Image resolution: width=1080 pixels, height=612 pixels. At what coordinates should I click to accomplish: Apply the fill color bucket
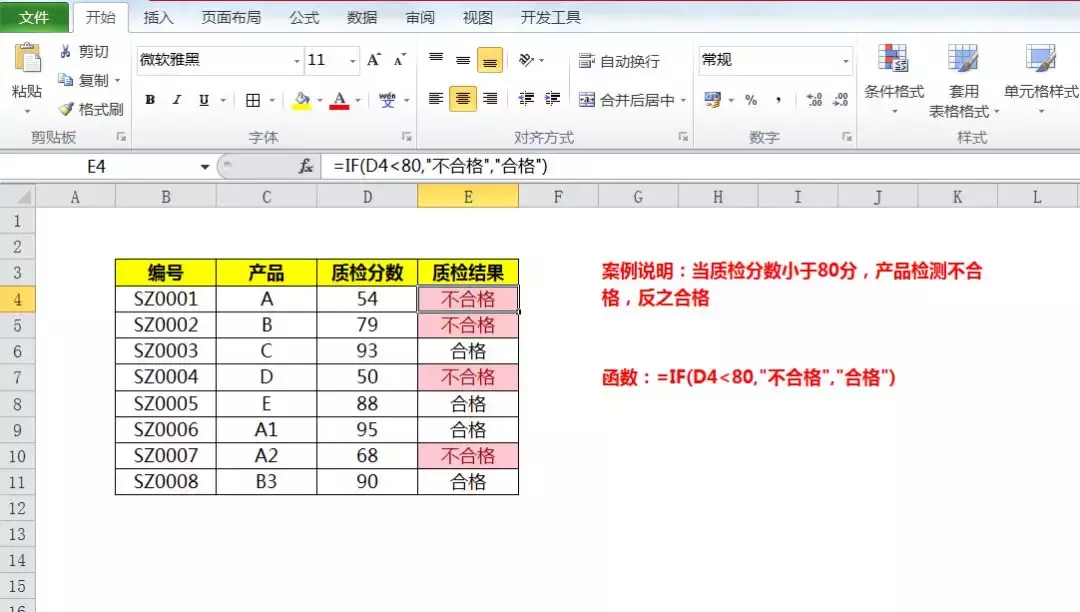pyautogui.click(x=302, y=101)
